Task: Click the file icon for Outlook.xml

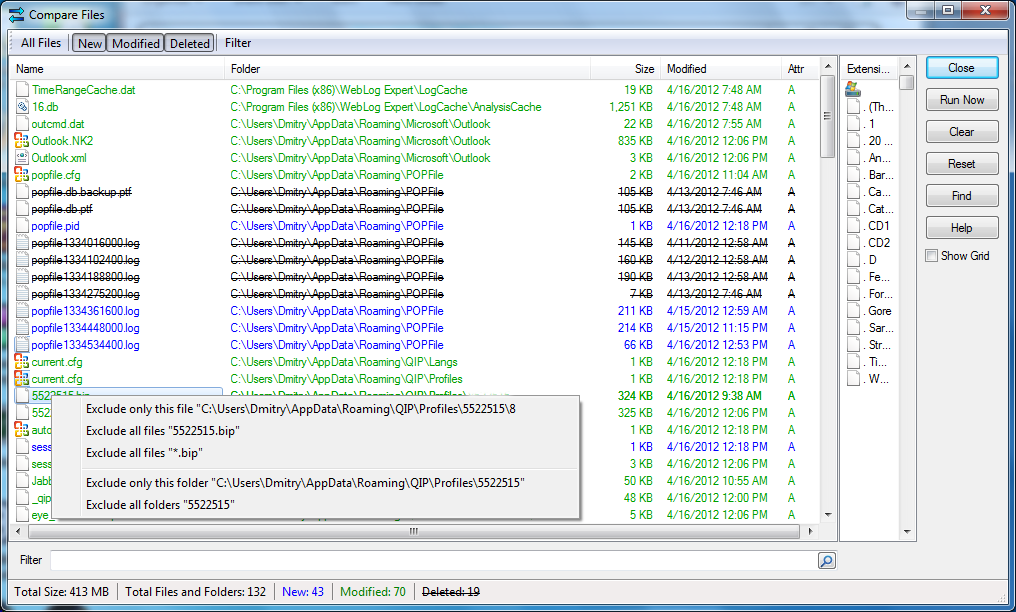Action: tap(22, 157)
